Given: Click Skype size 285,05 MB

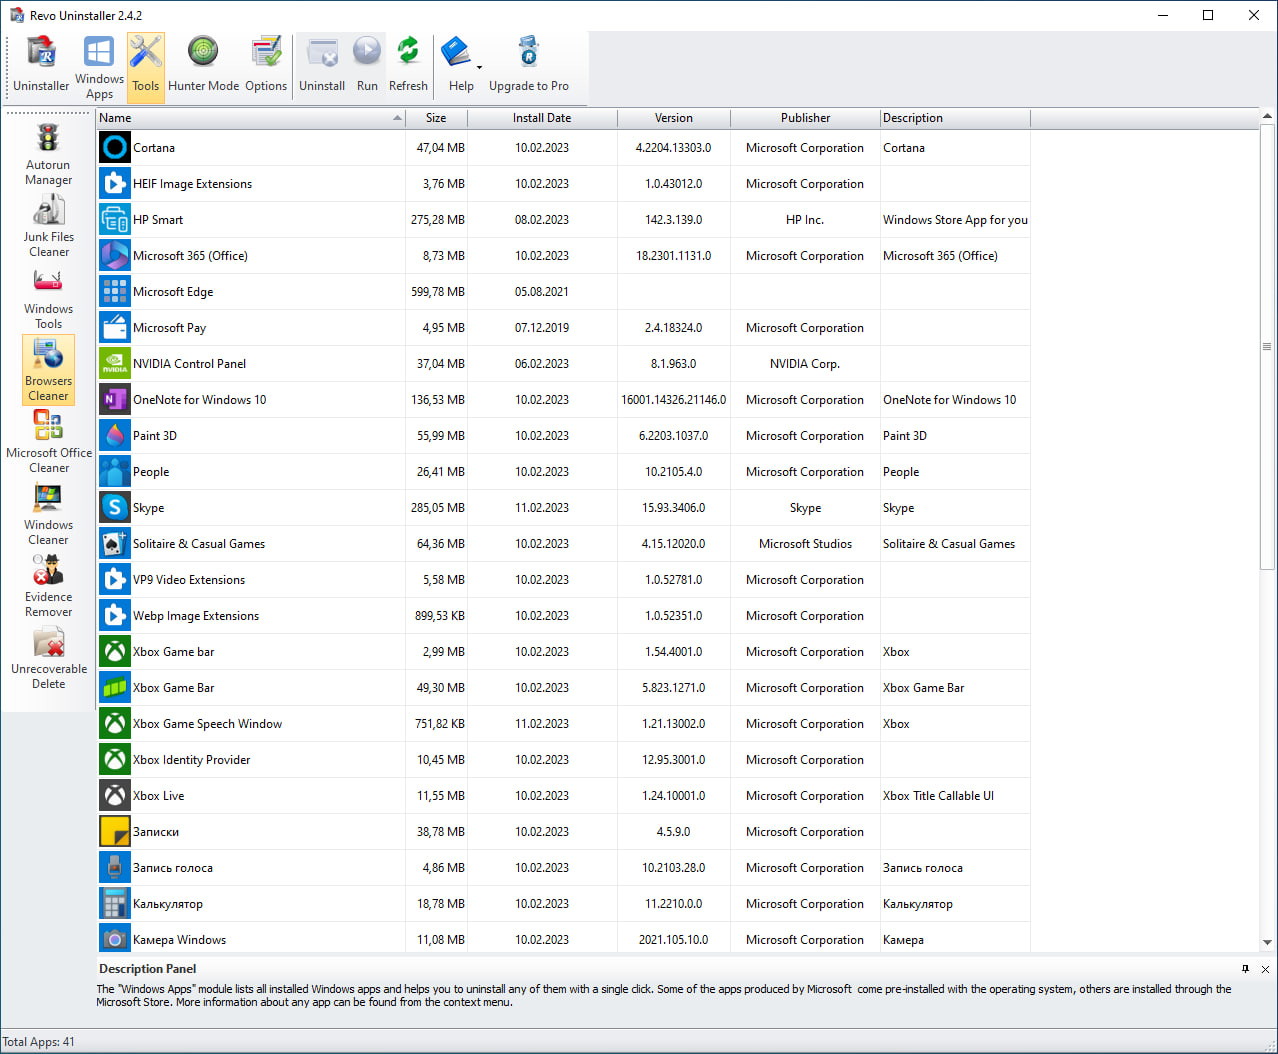Looking at the screenshot, I should point(437,508).
